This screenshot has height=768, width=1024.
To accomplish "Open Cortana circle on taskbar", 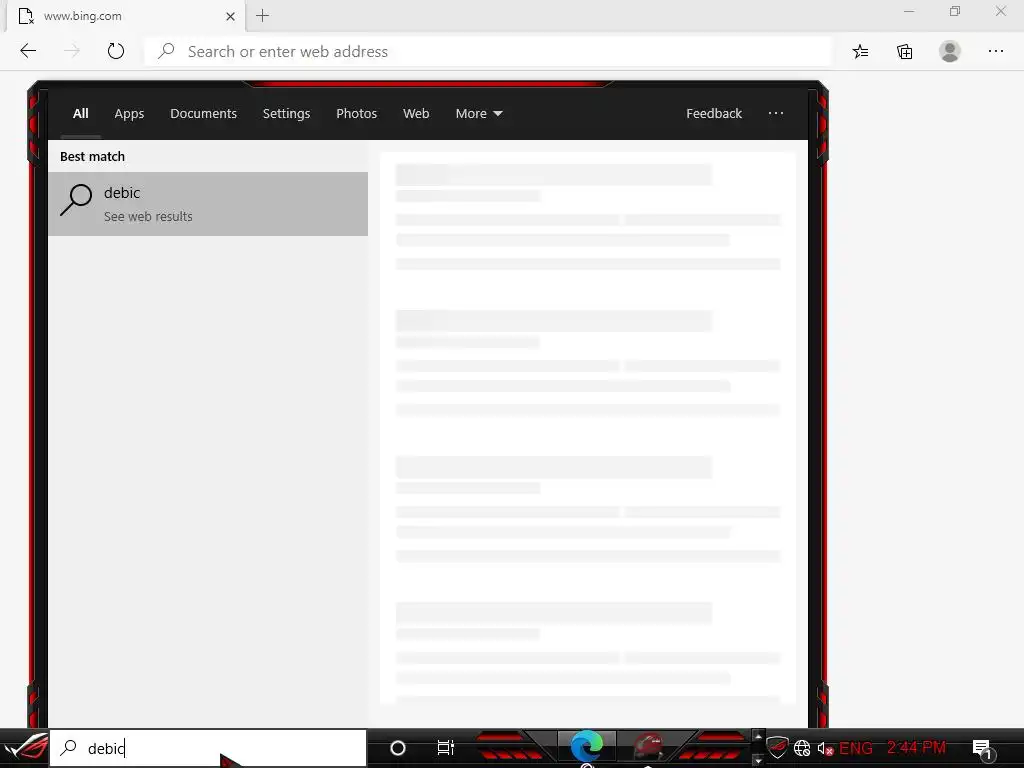I will pos(397,748).
